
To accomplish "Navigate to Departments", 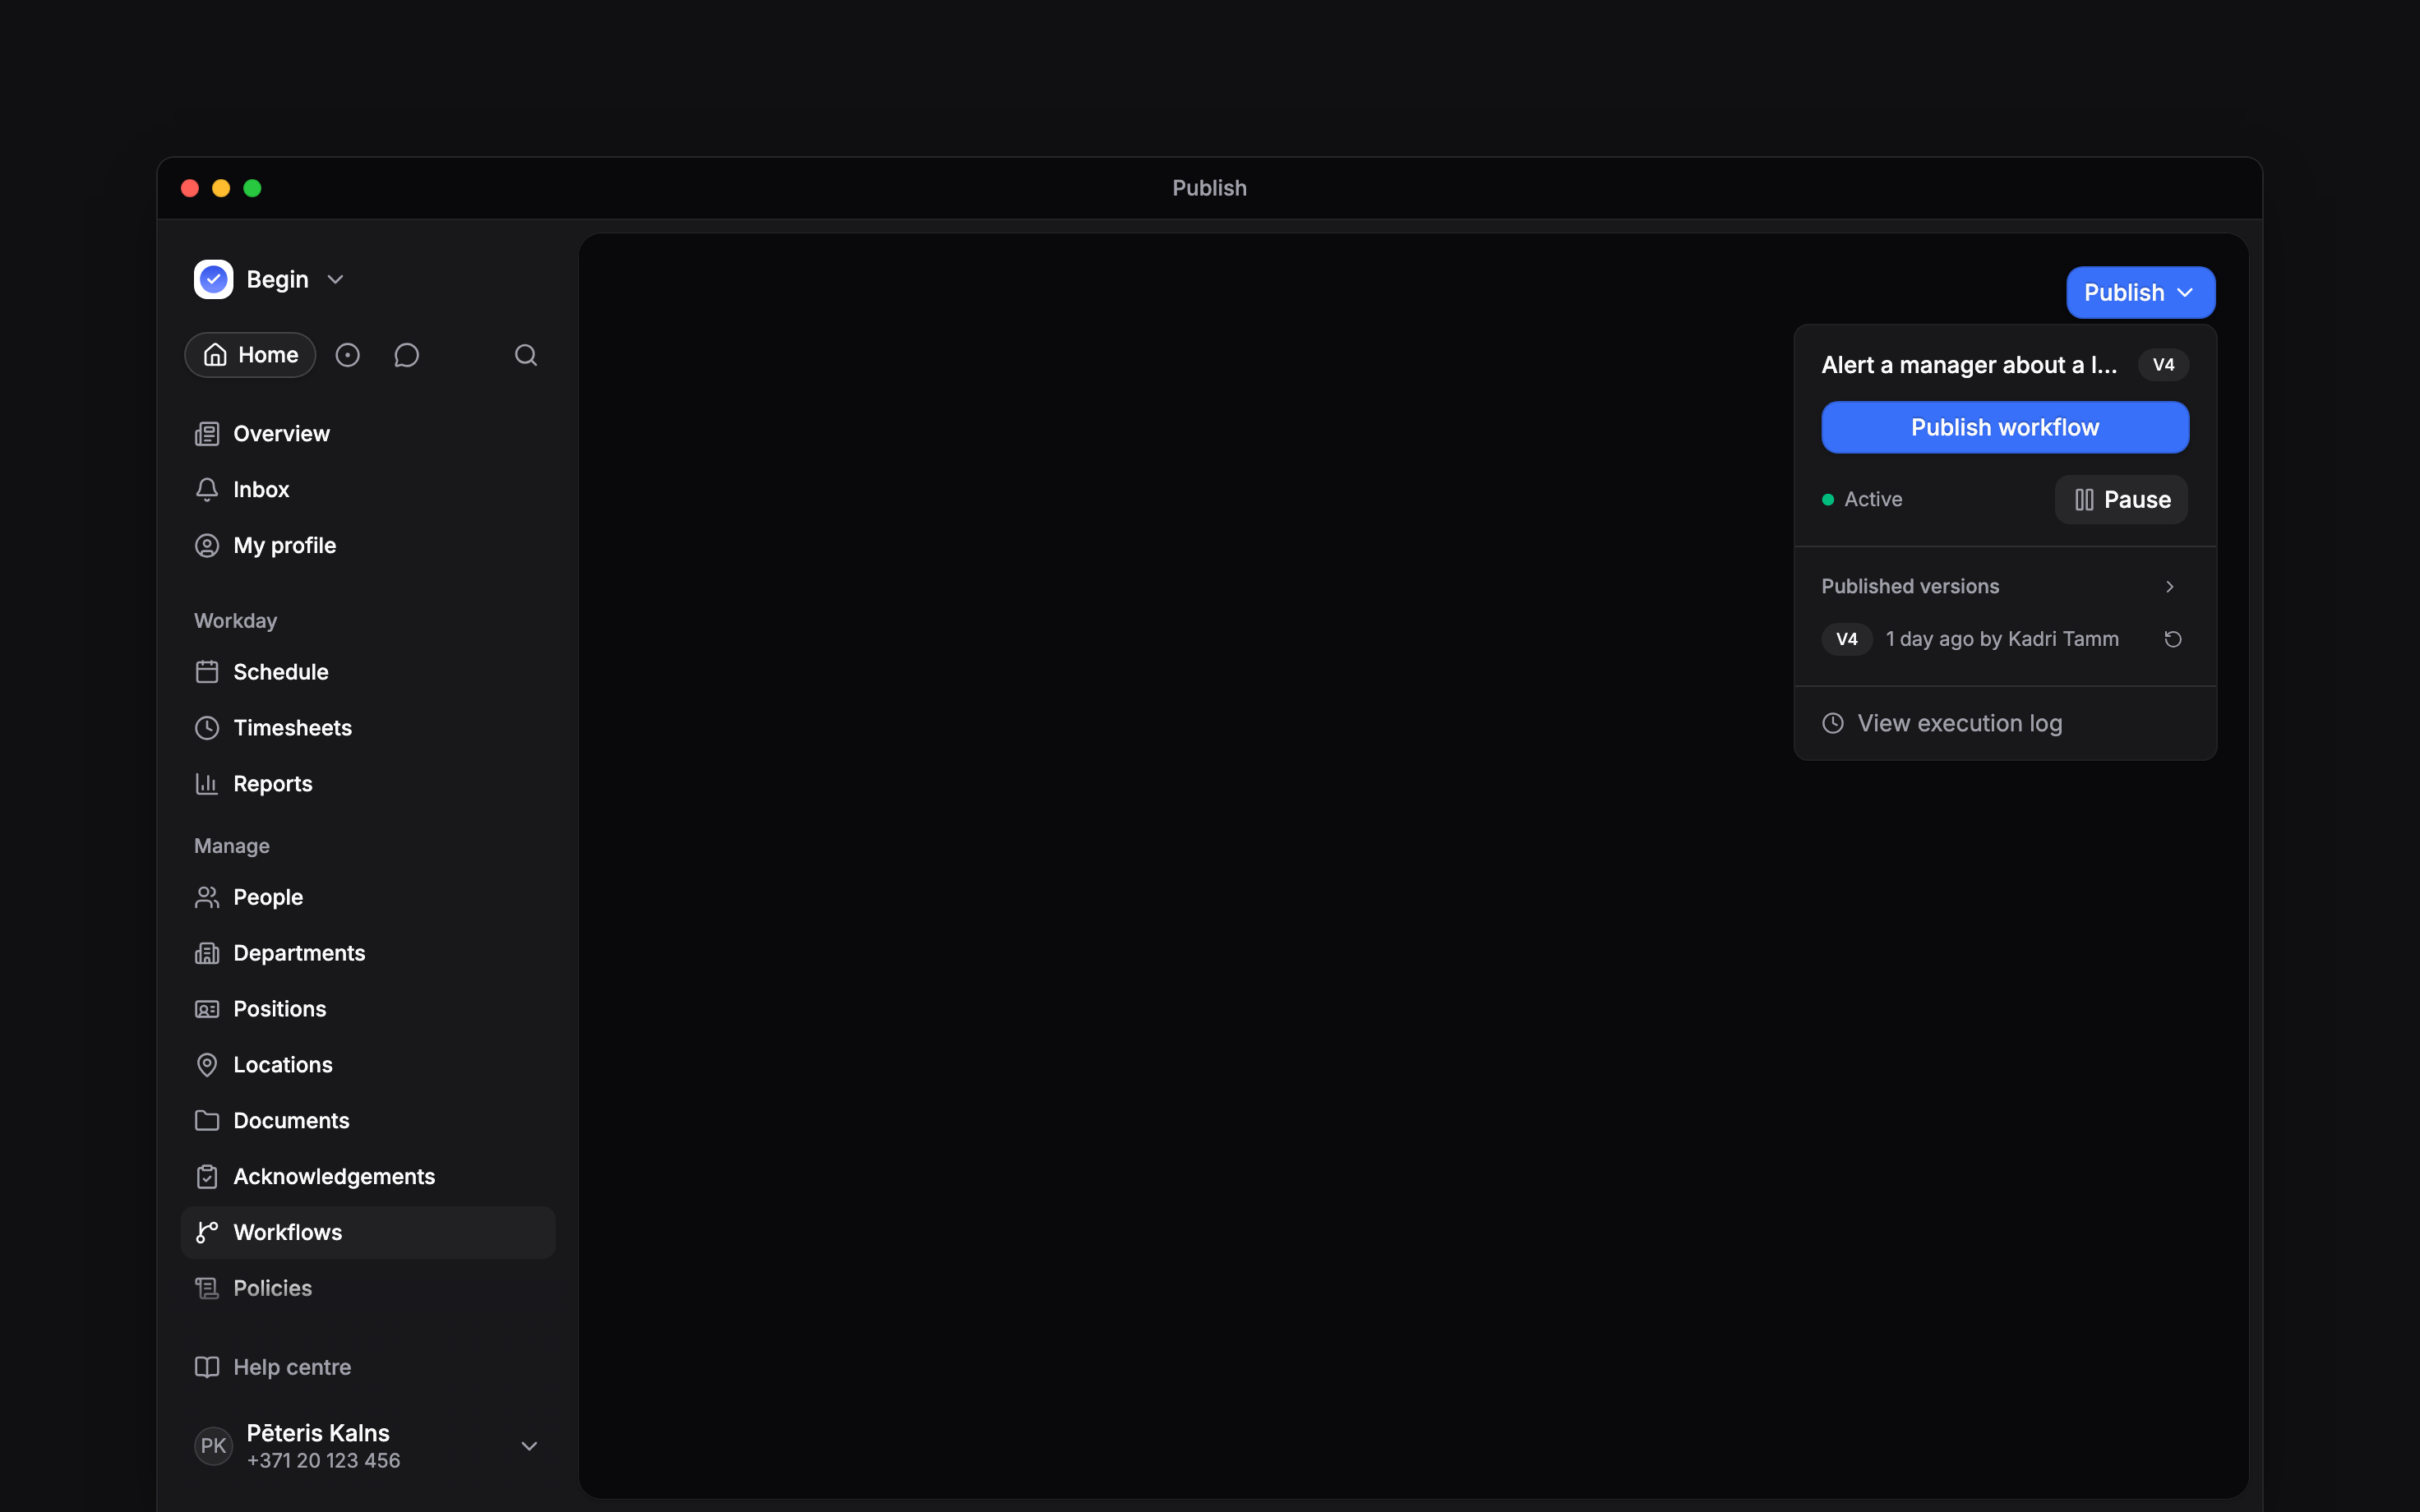I will pos(367,953).
